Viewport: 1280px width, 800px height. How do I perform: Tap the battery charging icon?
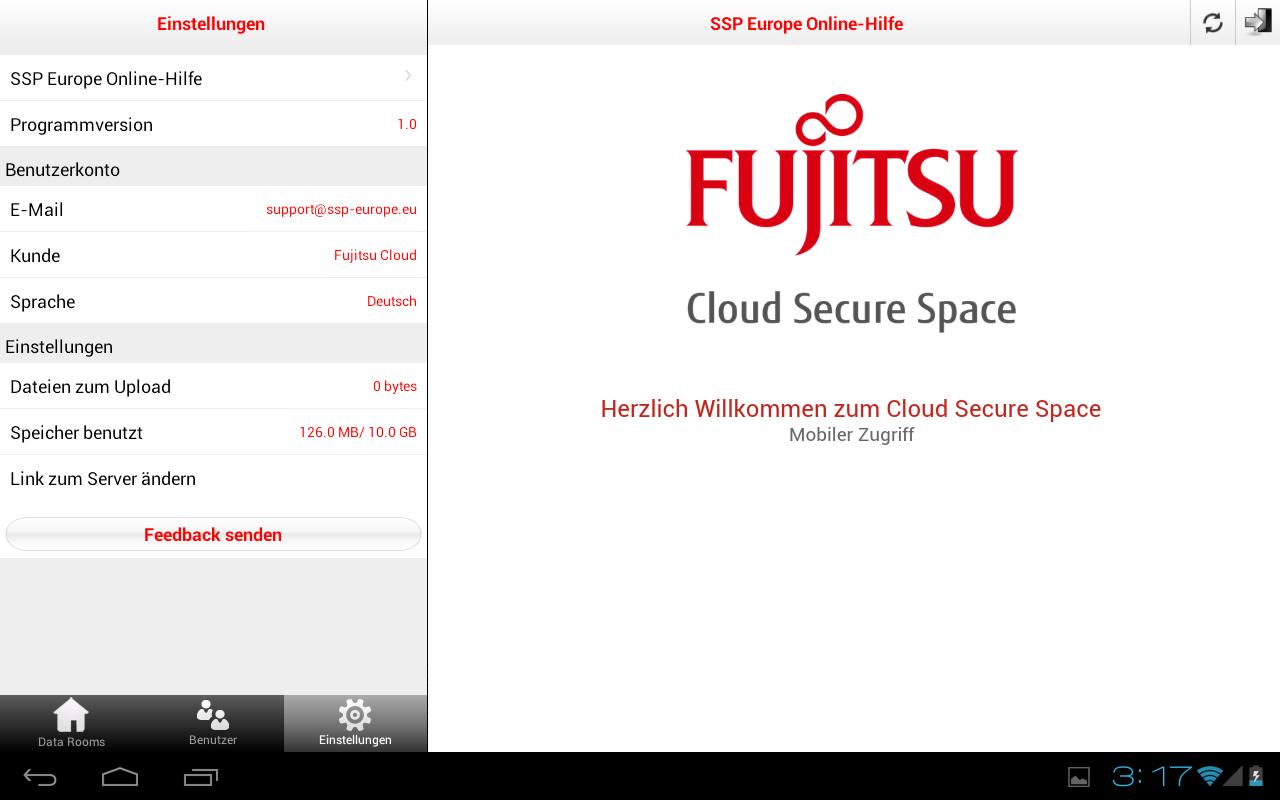click(x=1255, y=776)
